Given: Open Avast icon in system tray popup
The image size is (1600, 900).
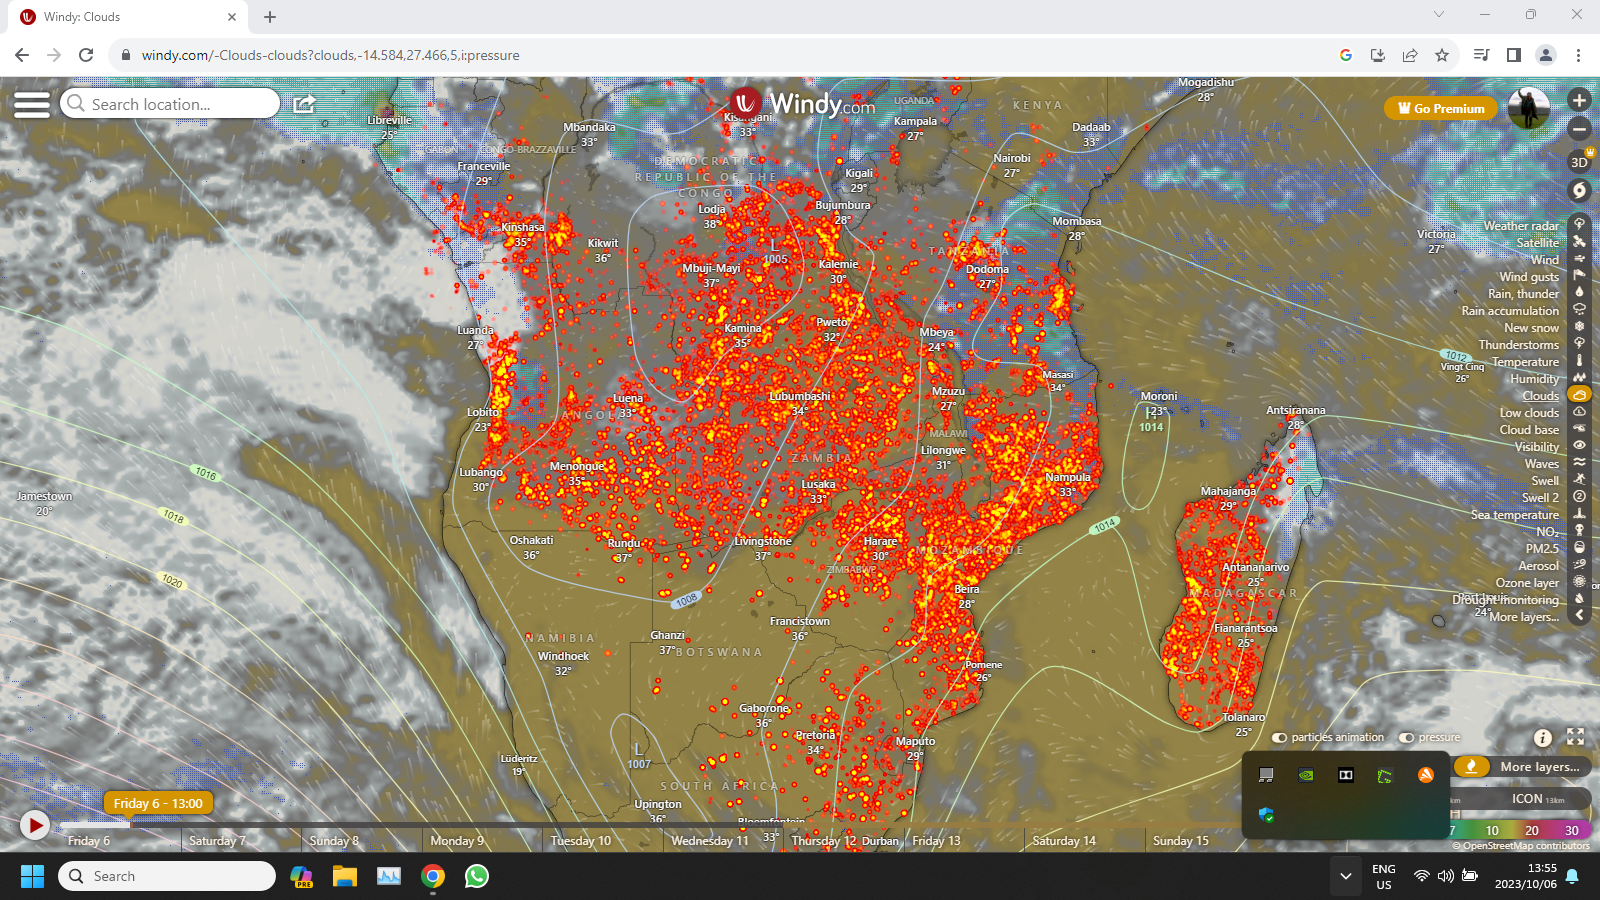Looking at the screenshot, I should [x=1426, y=775].
